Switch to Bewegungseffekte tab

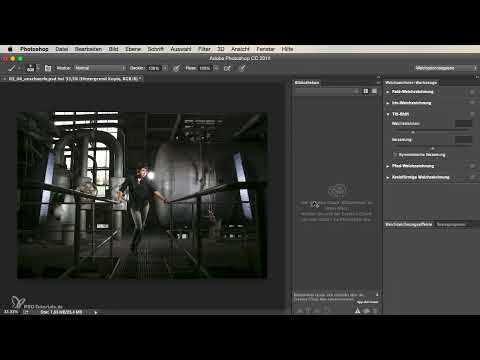[451, 224]
